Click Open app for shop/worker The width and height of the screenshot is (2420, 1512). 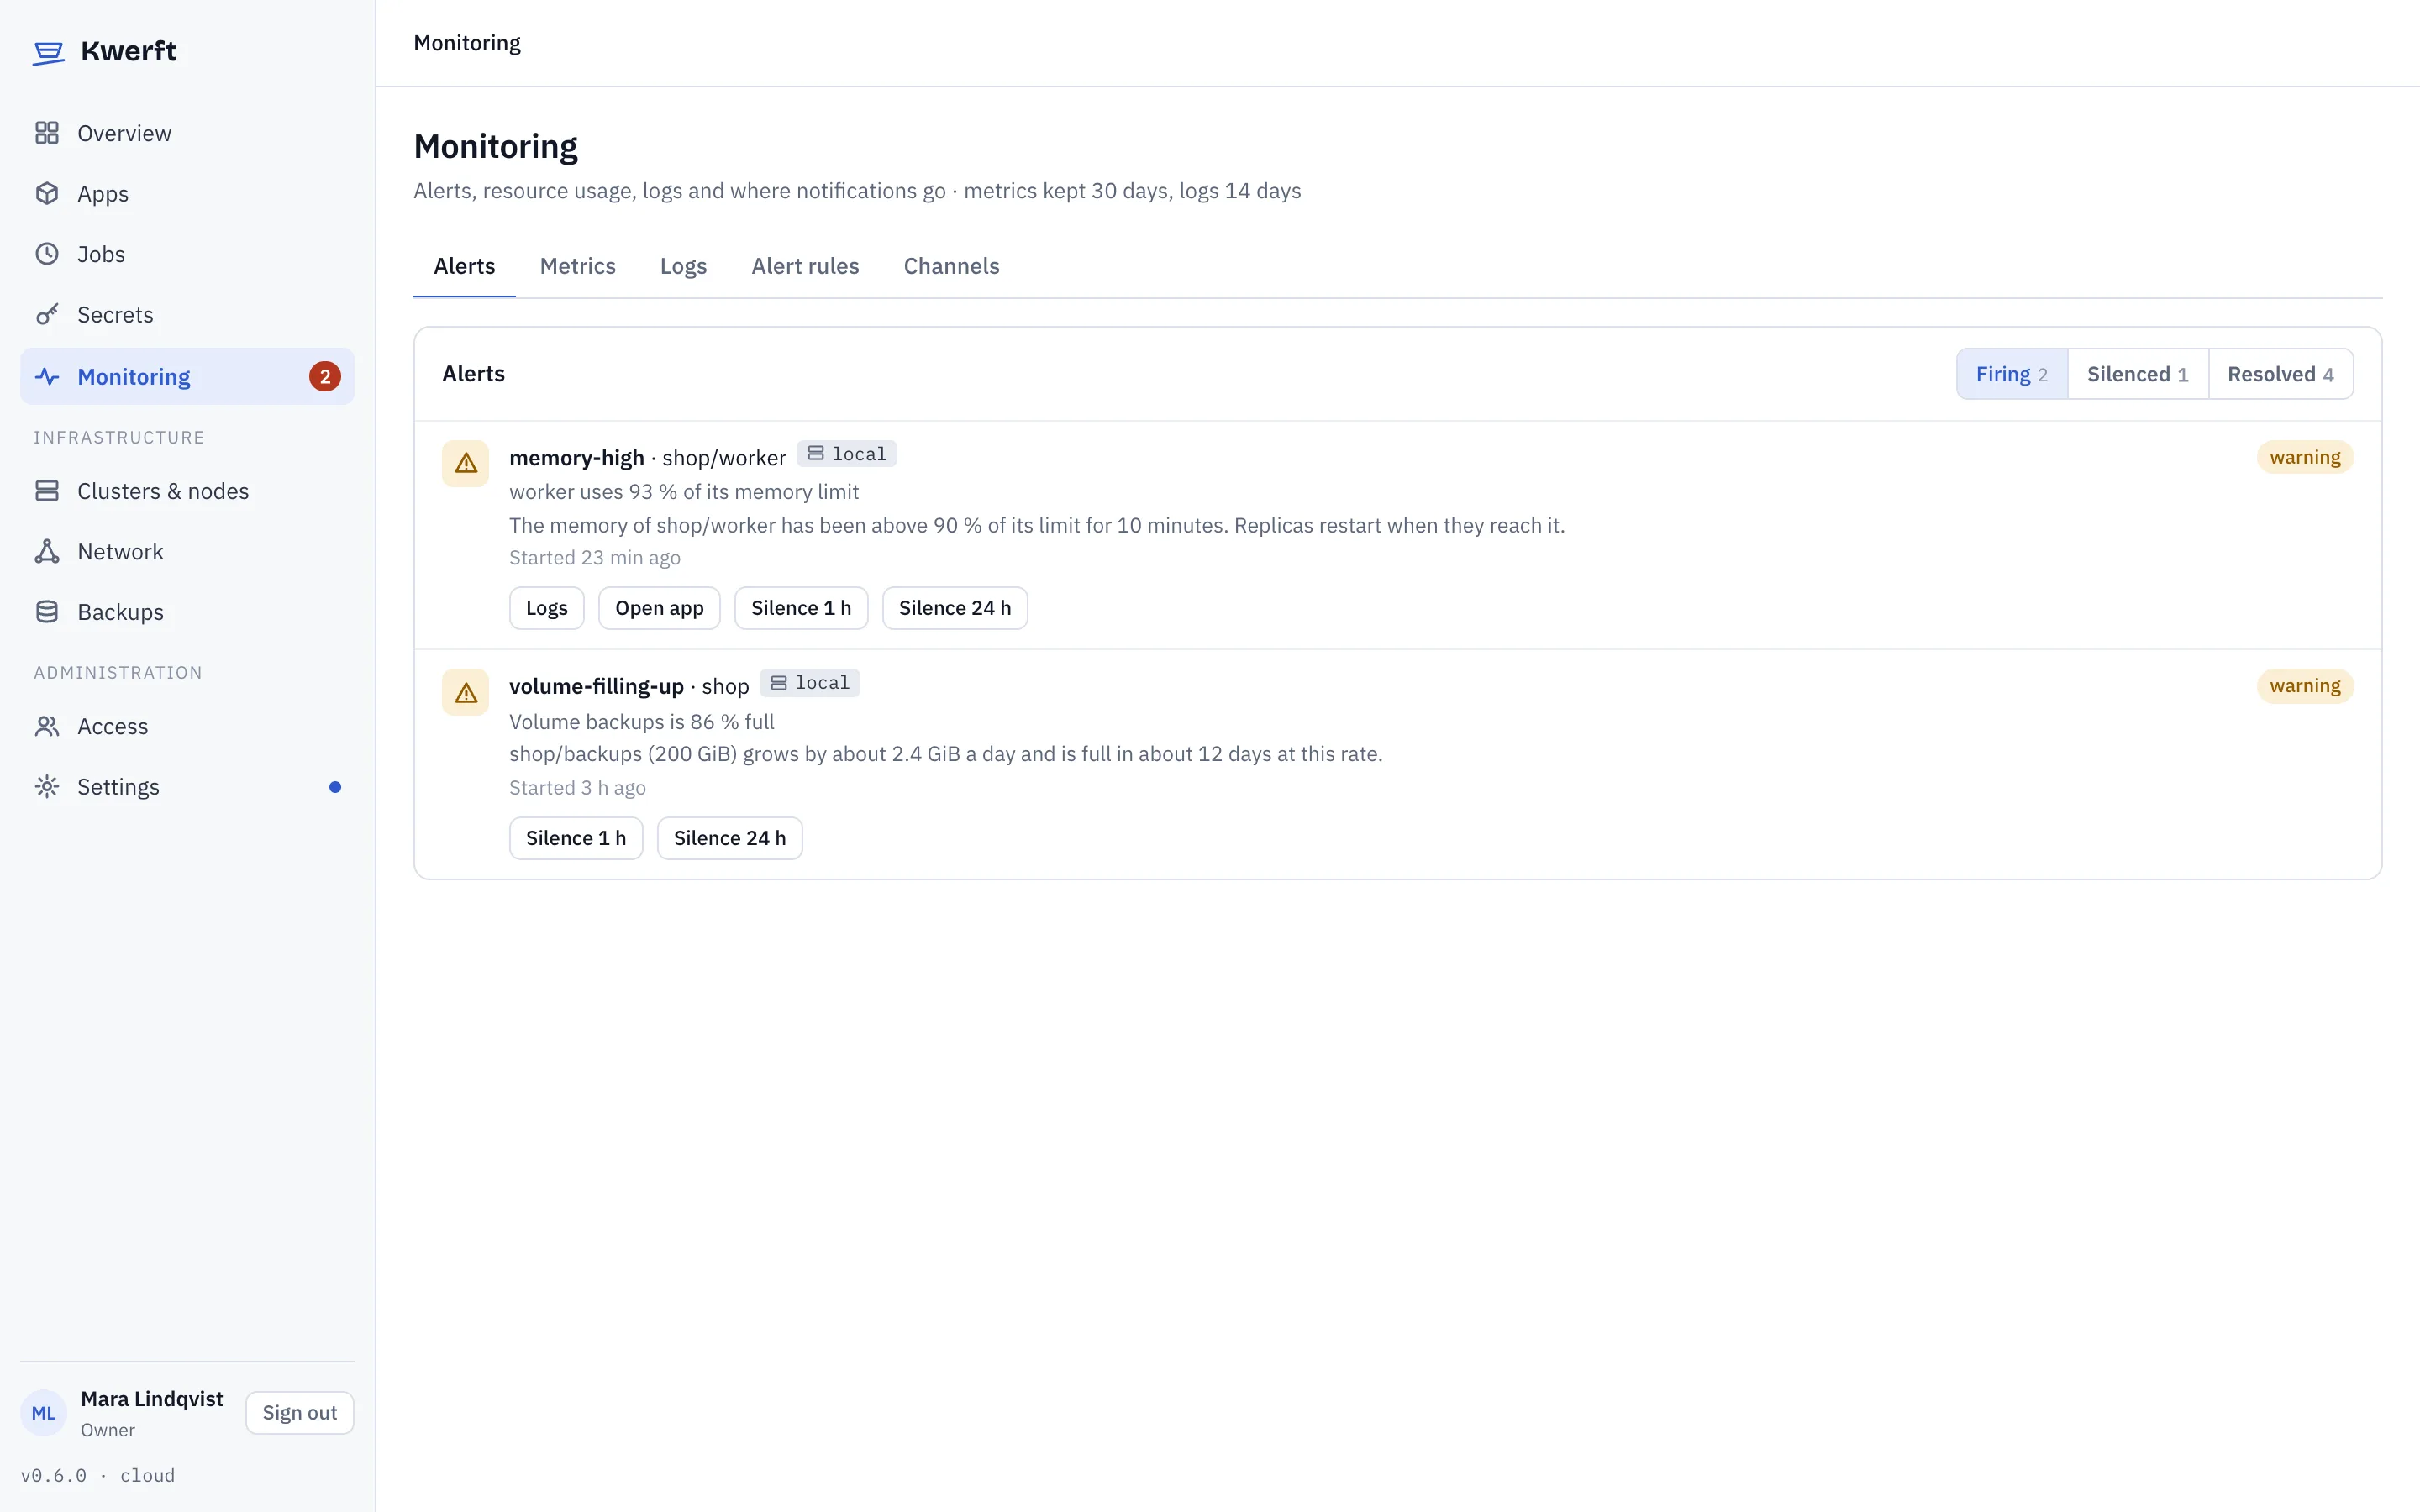point(659,608)
